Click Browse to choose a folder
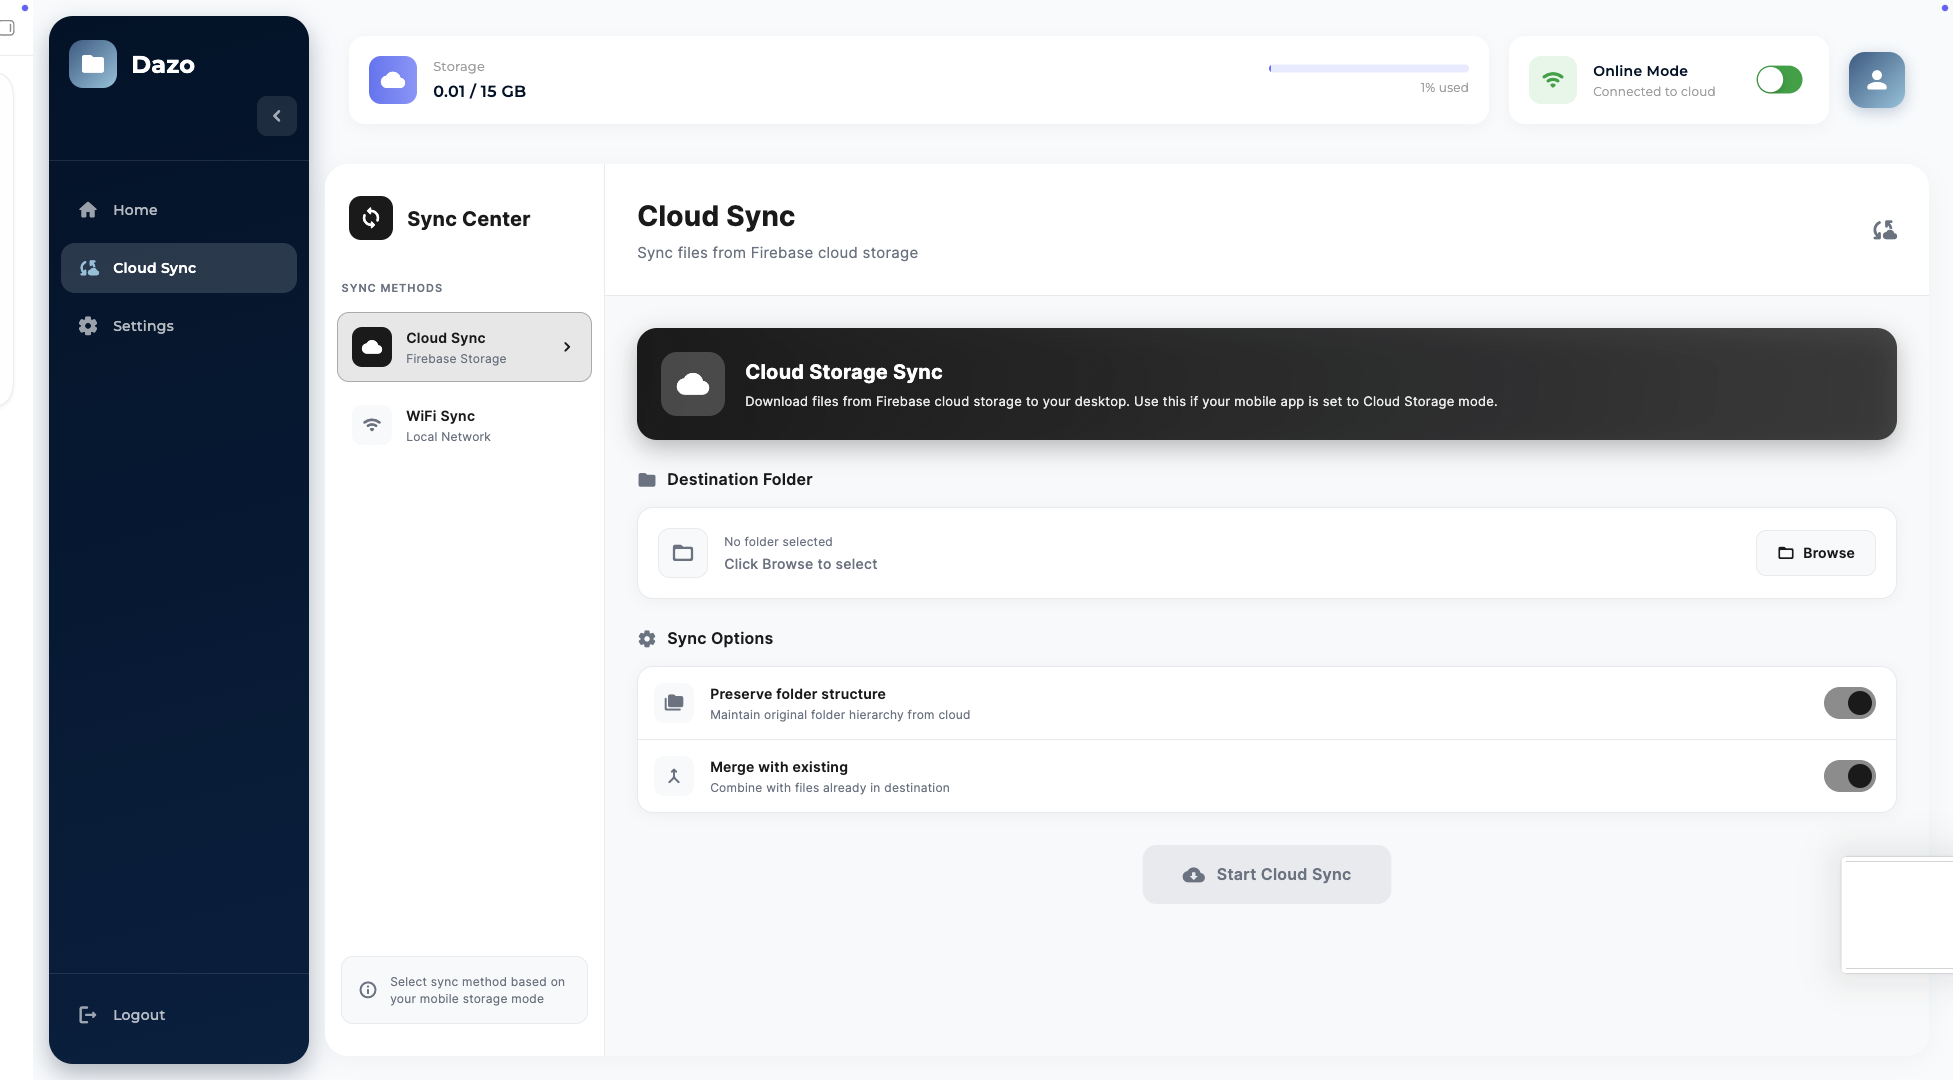 [x=1816, y=553]
